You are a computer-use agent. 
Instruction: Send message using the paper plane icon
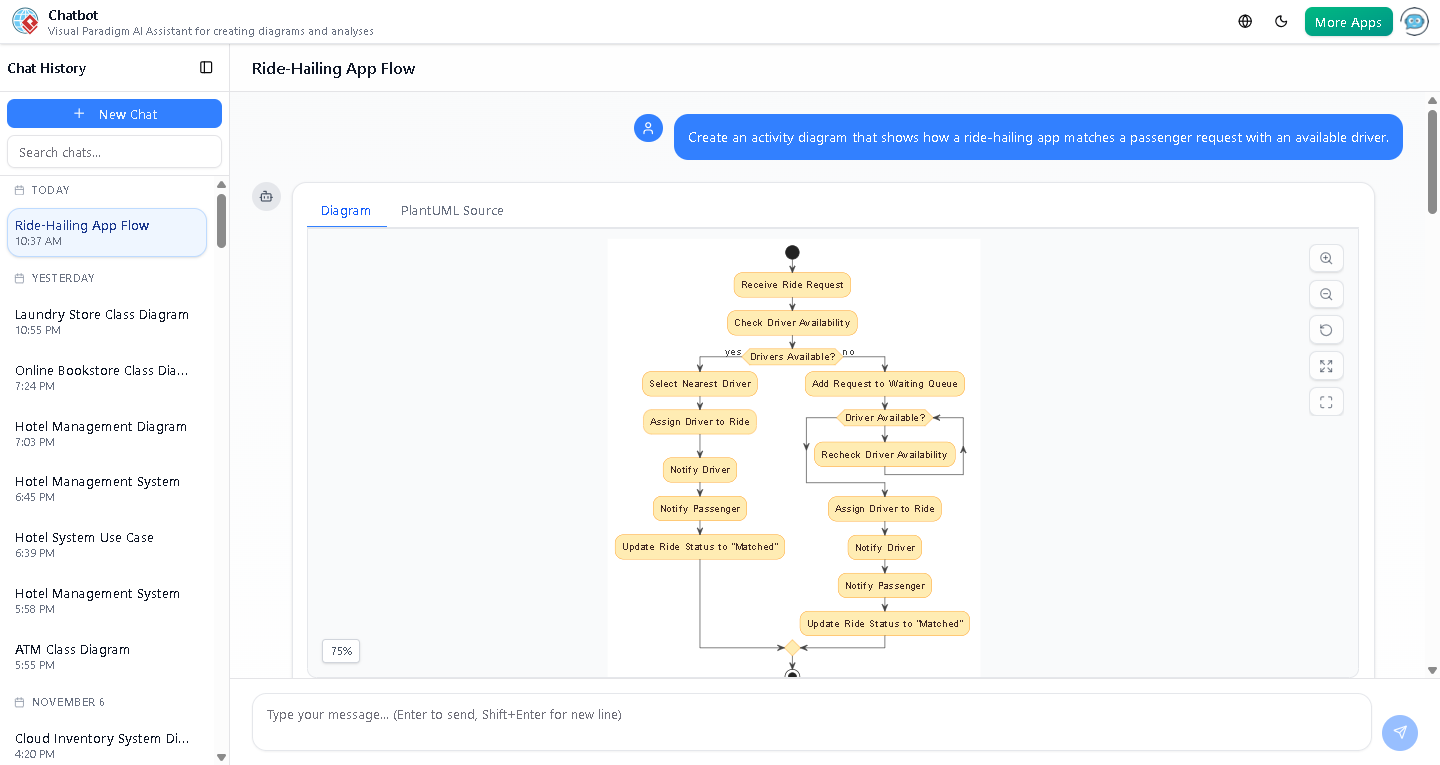tap(1400, 733)
